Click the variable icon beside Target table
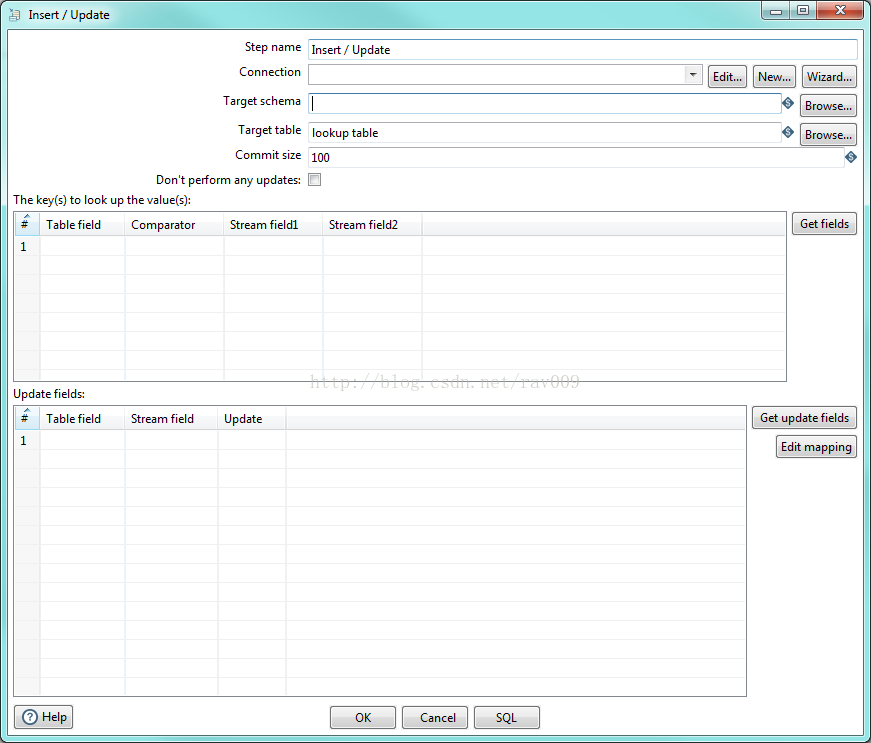The width and height of the screenshot is (871, 743). (x=788, y=132)
